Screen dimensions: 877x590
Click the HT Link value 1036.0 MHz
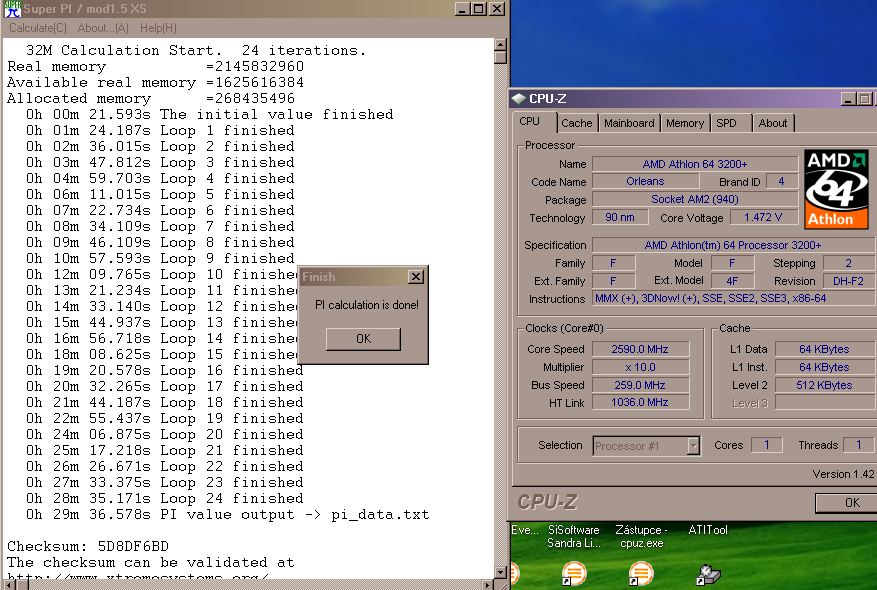click(x=640, y=402)
